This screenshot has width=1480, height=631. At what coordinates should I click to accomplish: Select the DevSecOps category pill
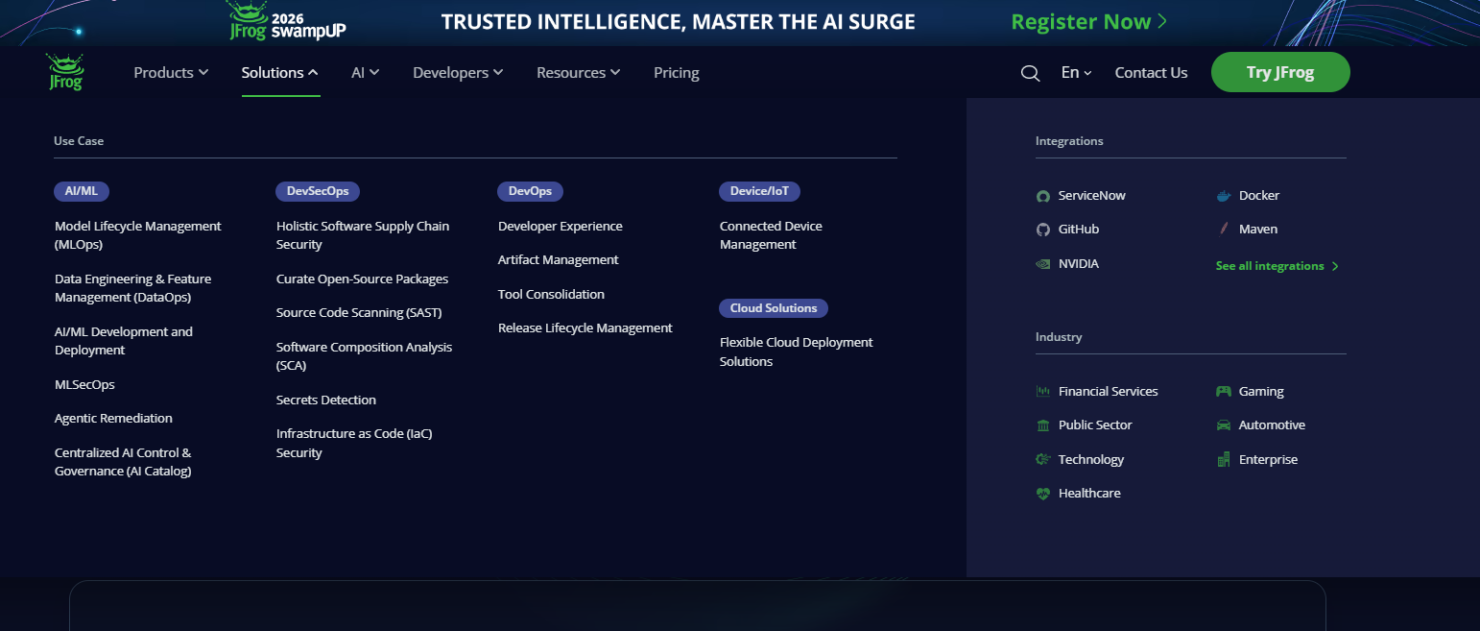pos(317,191)
